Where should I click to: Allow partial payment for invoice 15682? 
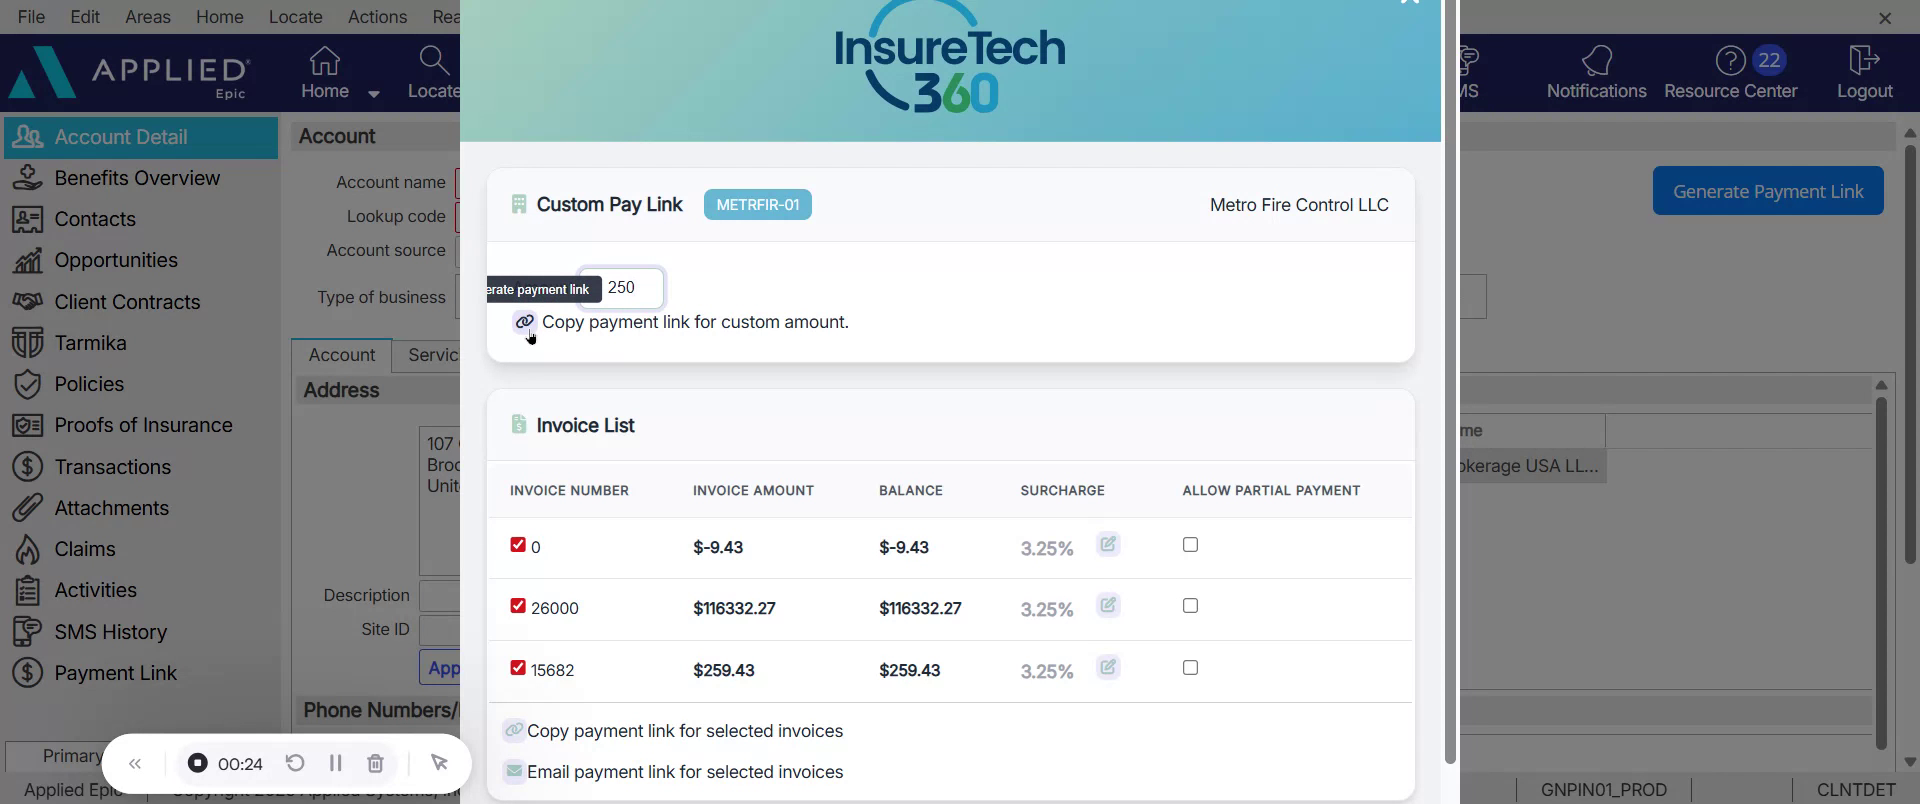point(1190,668)
